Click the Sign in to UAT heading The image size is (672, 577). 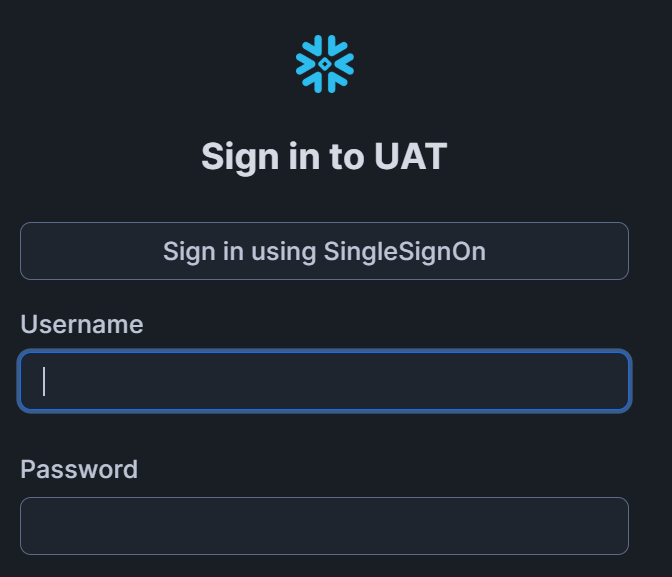pos(324,156)
